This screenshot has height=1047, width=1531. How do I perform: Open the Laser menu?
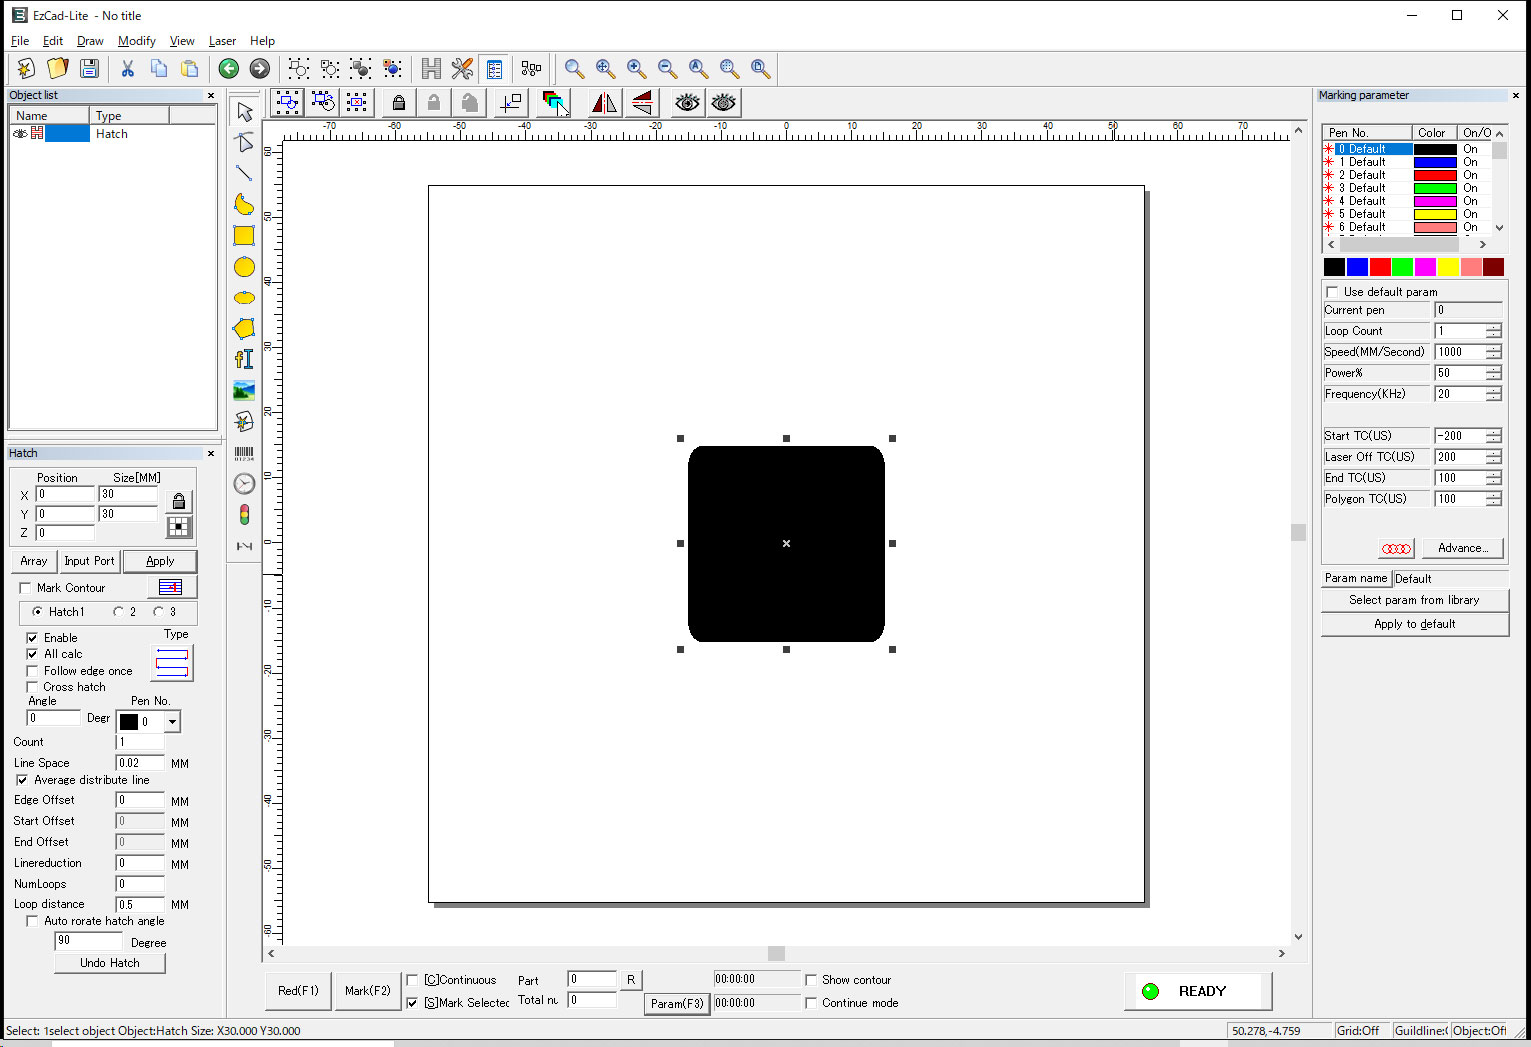[222, 41]
